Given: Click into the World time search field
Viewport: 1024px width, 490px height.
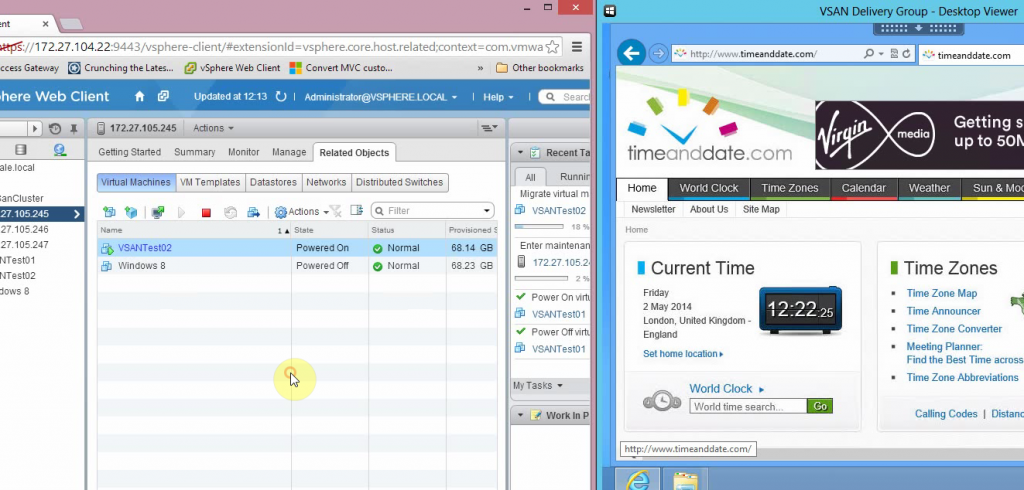Looking at the screenshot, I should tap(748, 406).
